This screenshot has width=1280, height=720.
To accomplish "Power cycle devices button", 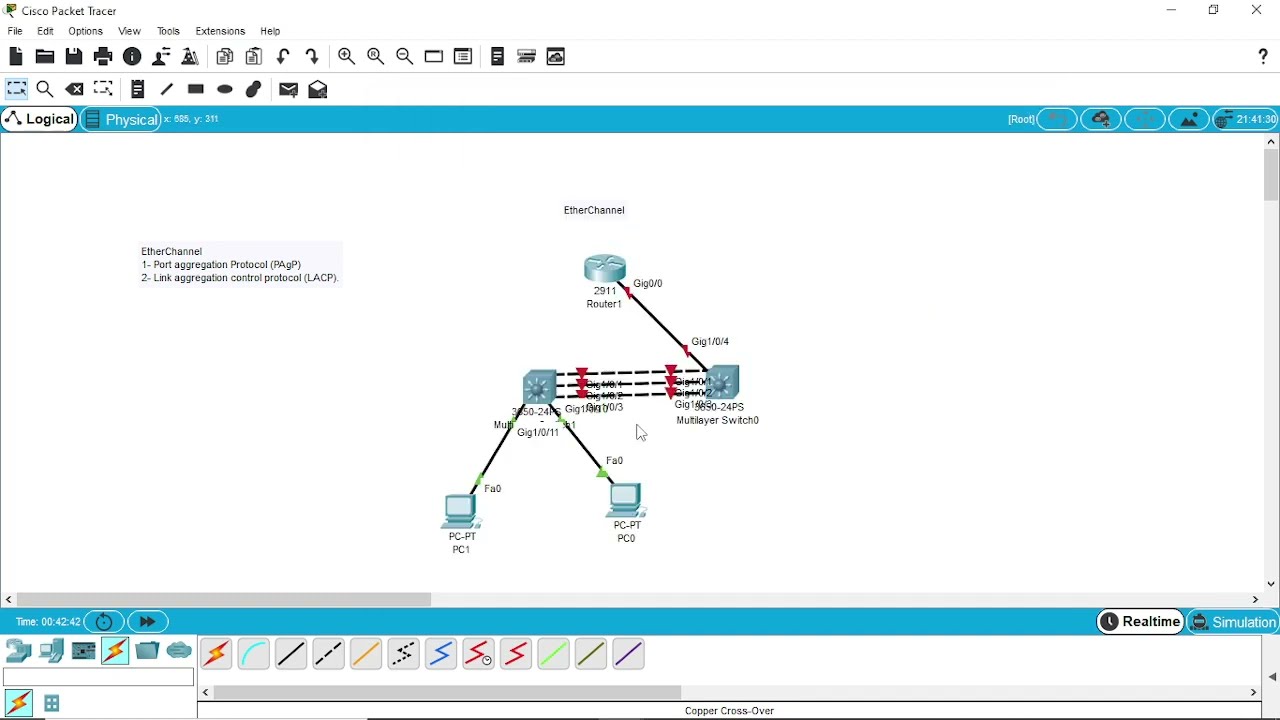I will point(104,622).
